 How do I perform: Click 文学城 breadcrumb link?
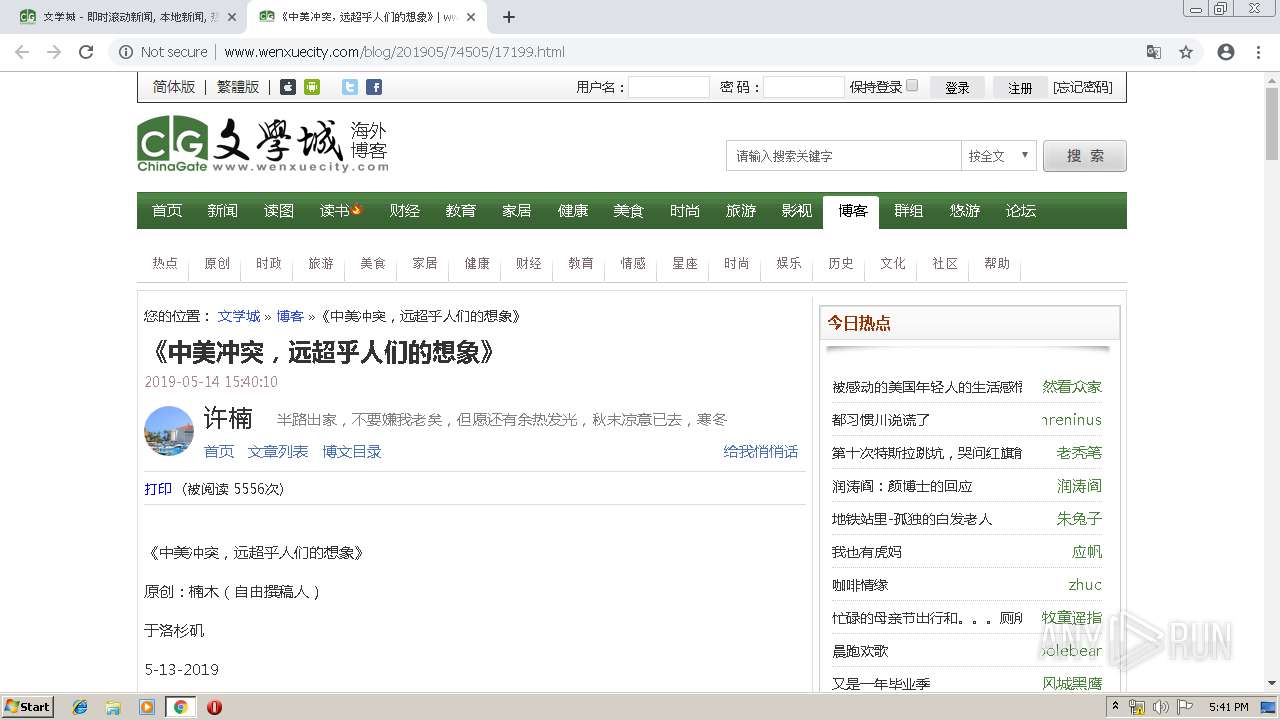coord(239,316)
